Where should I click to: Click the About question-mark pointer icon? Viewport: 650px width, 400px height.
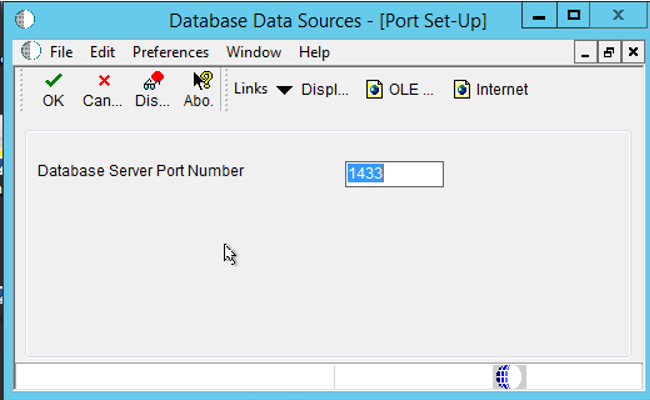pos(202,80)
